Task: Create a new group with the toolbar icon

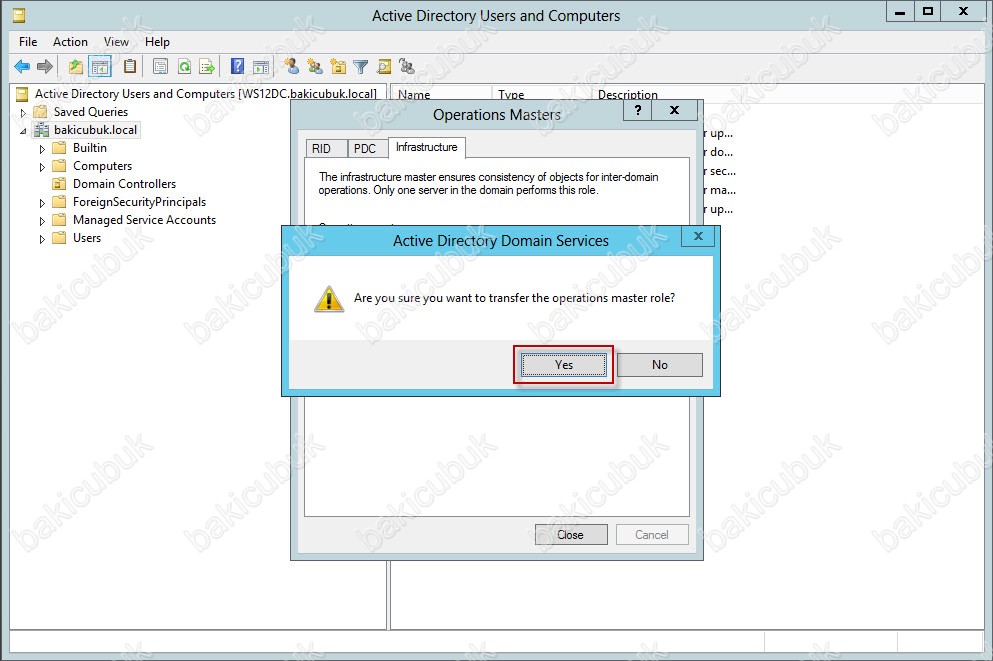Action: pyautogui.click(x=315, y=66)
